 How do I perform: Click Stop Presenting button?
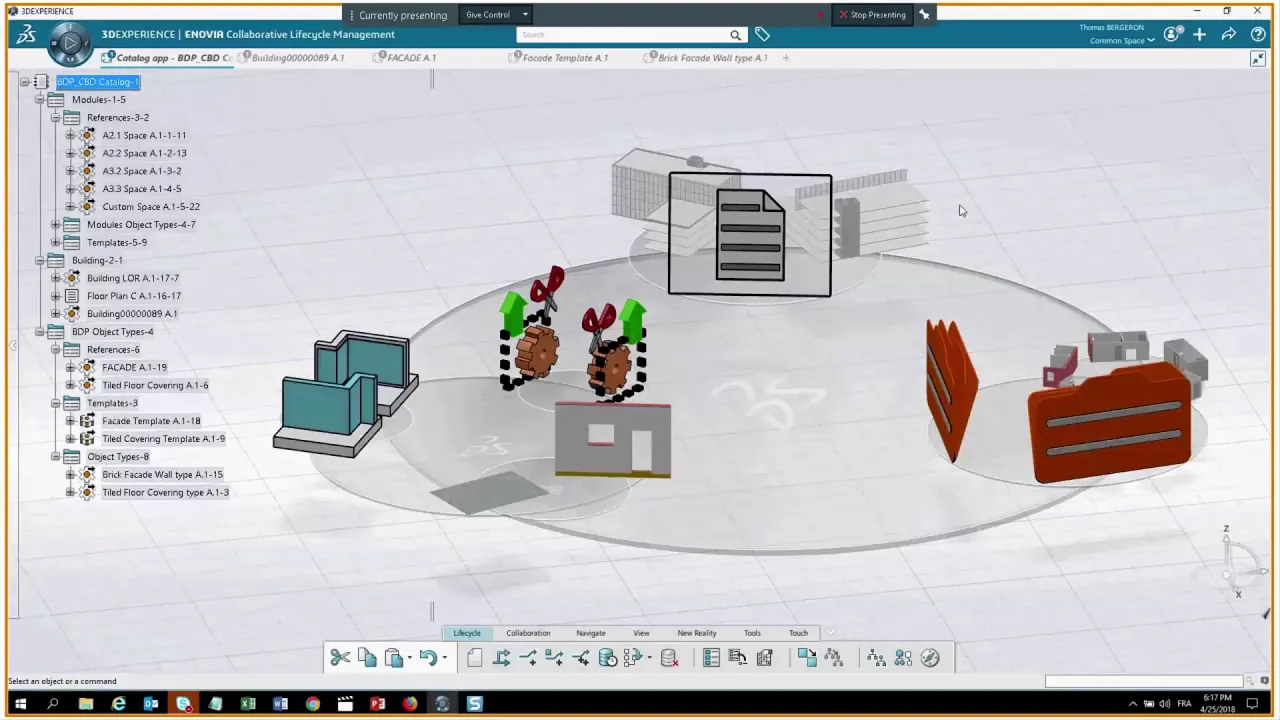(873, 14)
